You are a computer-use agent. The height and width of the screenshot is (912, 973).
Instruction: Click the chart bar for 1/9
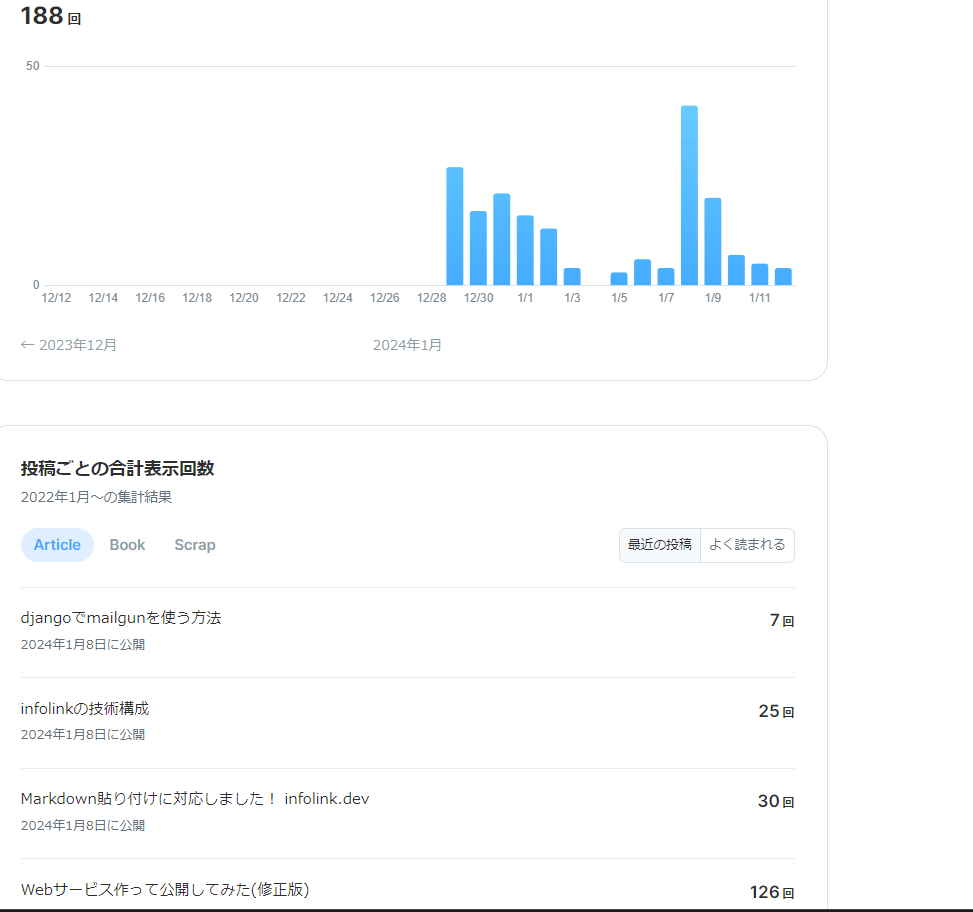click(x=713, y=241)
